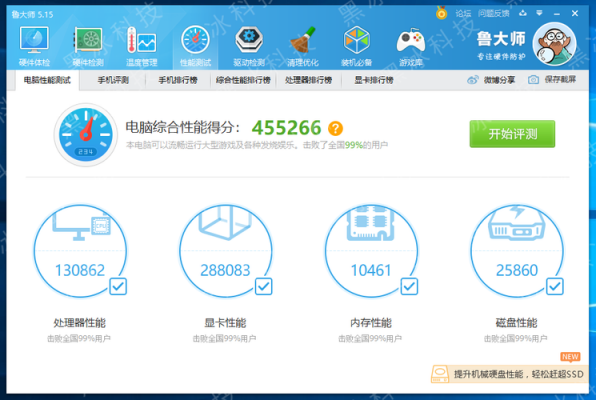Click 磁盘性能 label
The height and width of the screenshot is (400, 596).
click(517, 323)
